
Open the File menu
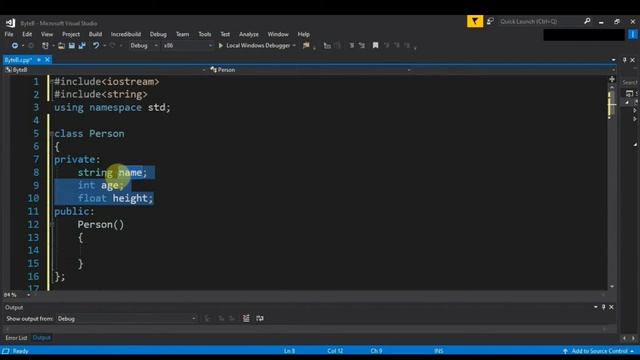click(x=9, y=34)
